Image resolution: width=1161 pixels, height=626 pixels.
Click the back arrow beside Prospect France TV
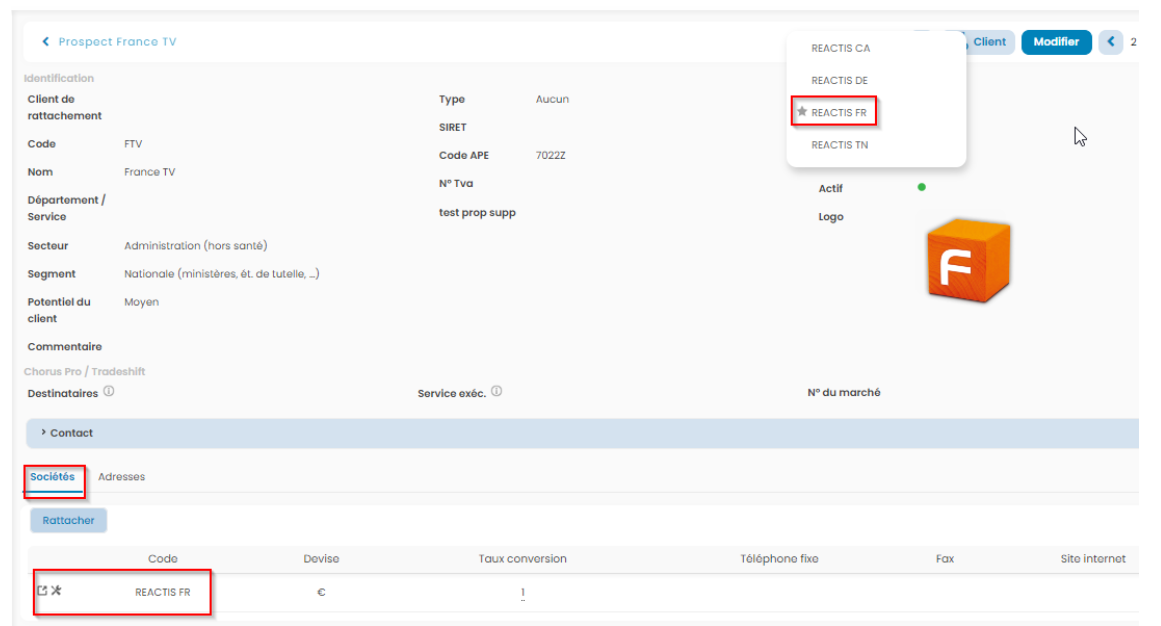tap(46, 42)
